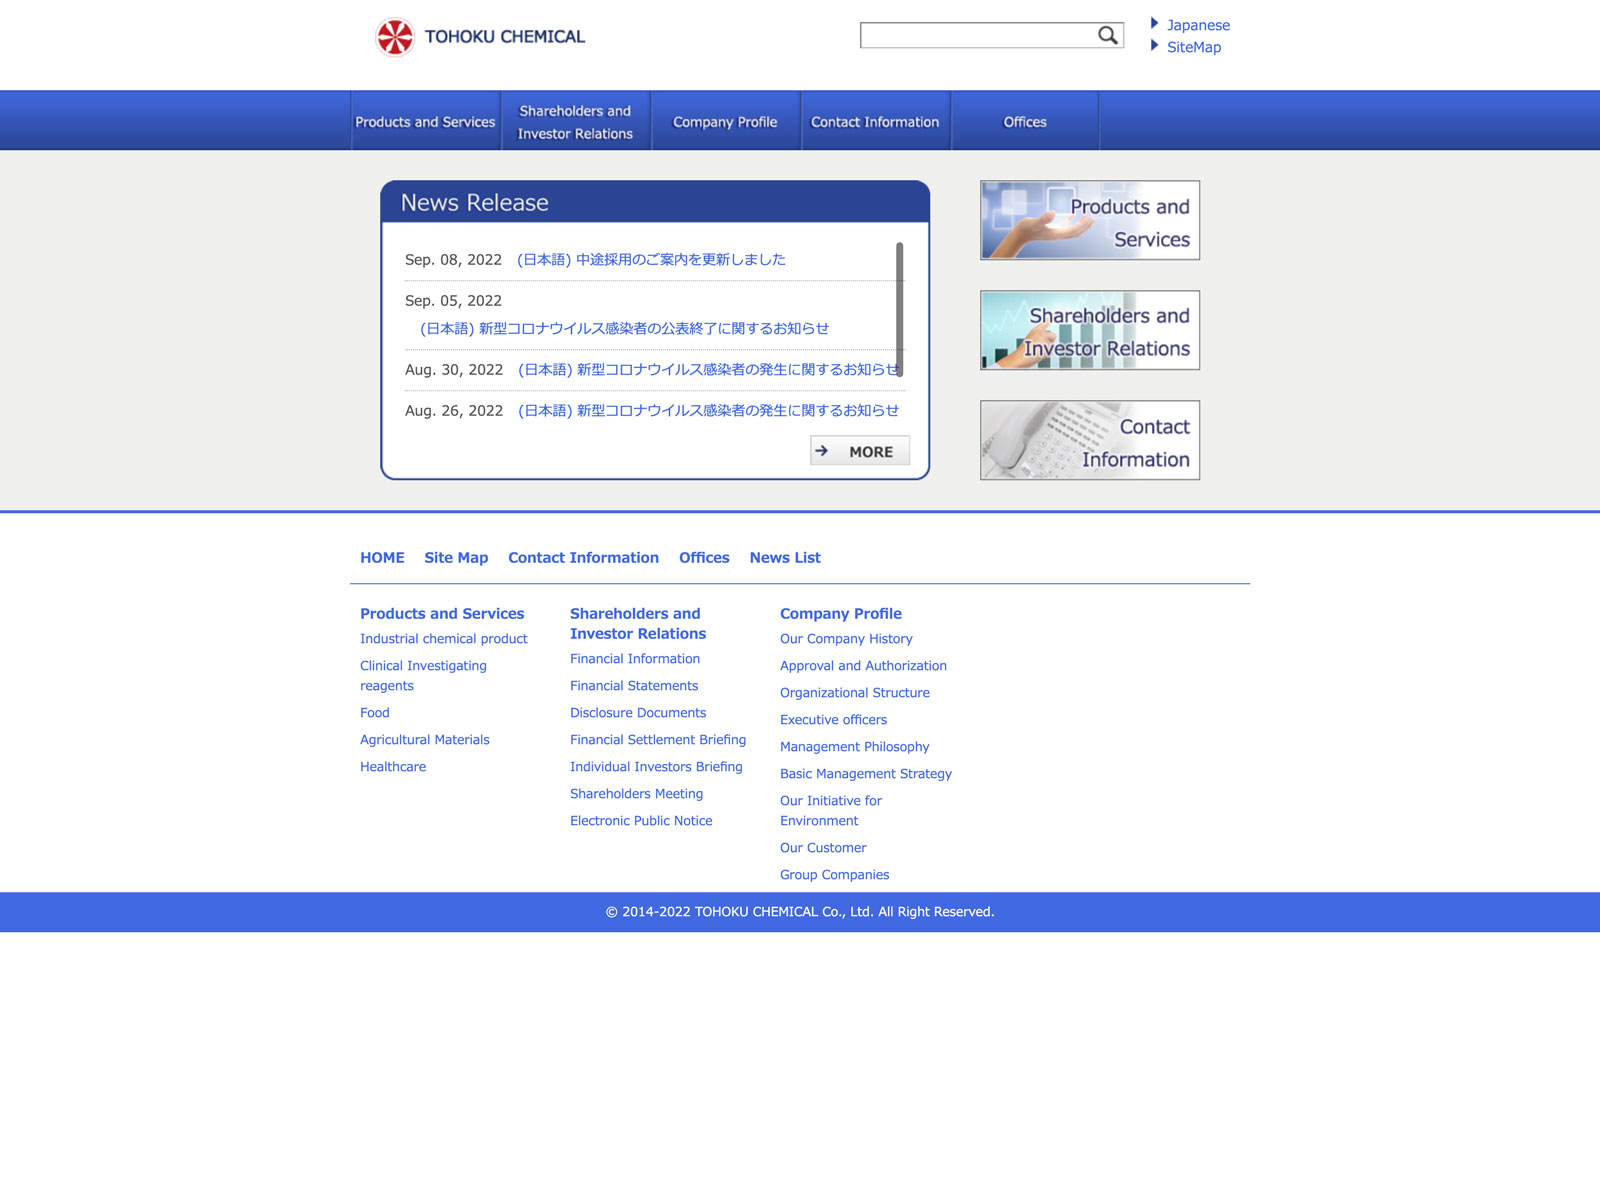The image size is (1600, 1200).
Task: Click the search input field
Action: pyautogui.click(x=976, y=36)
